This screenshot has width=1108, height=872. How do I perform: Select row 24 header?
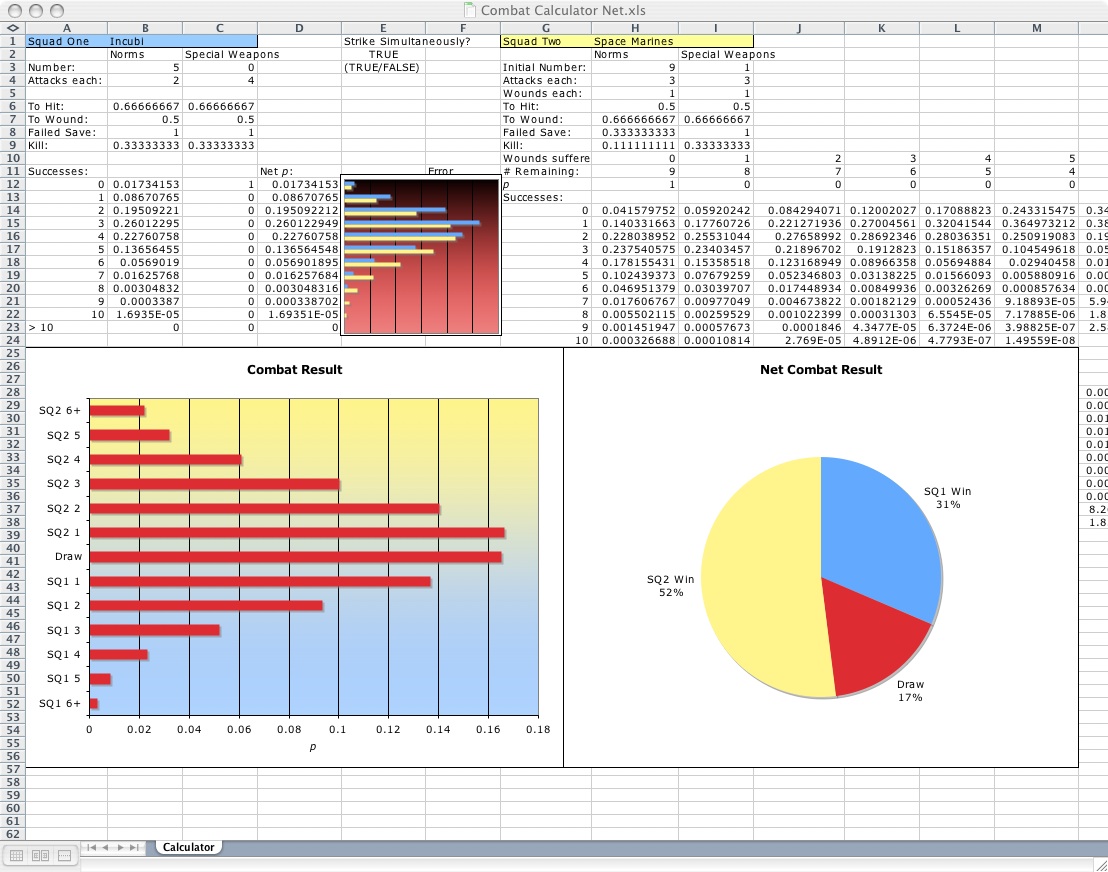12,340
